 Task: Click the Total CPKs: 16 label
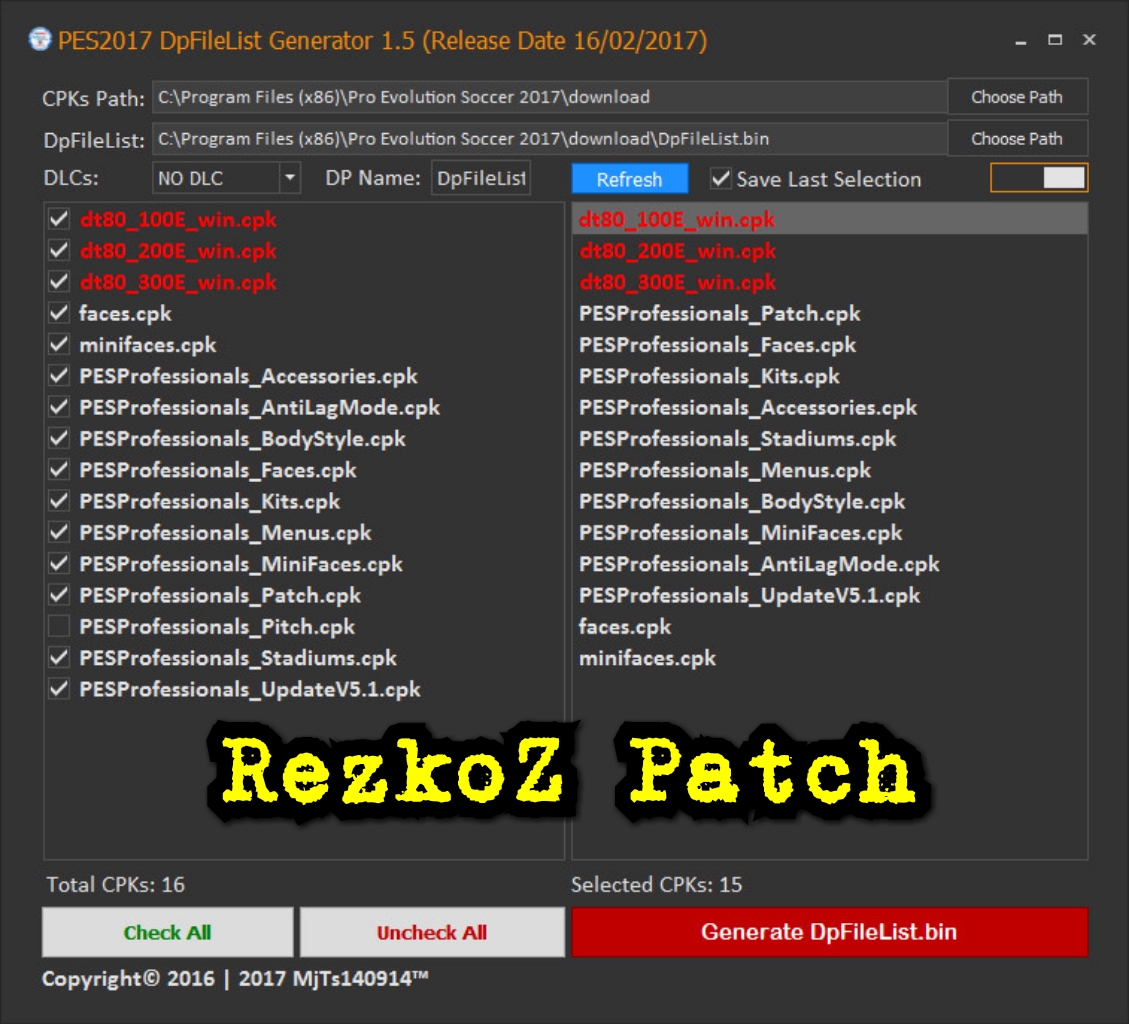(x=115, y=884)
